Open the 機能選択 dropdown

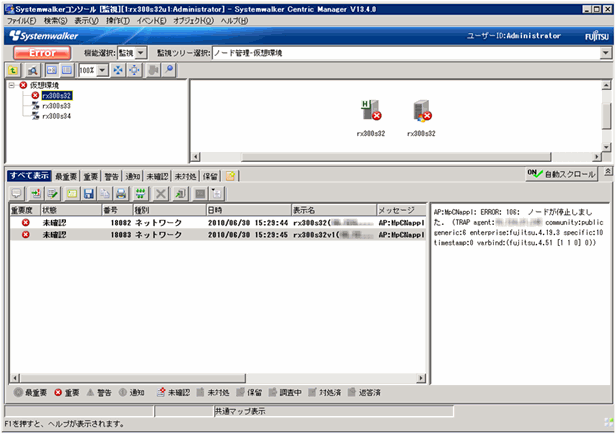(141, 53)
